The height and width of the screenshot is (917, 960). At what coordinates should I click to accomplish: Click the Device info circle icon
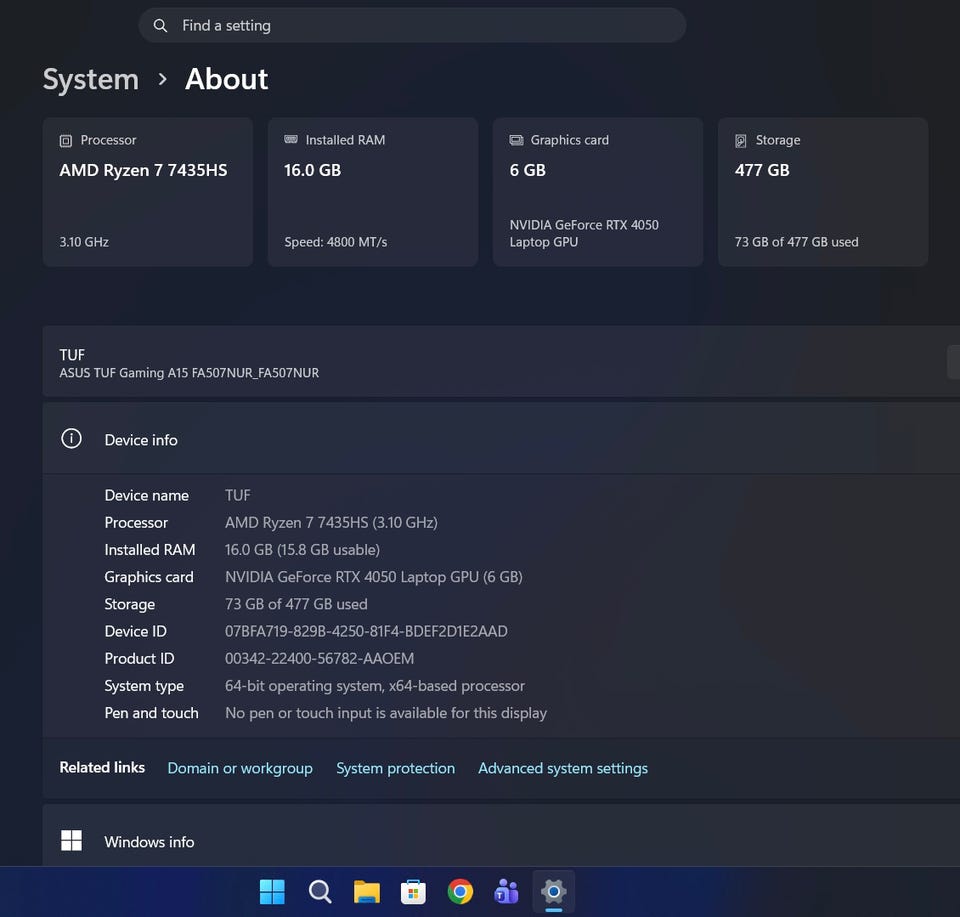point(72,439)
